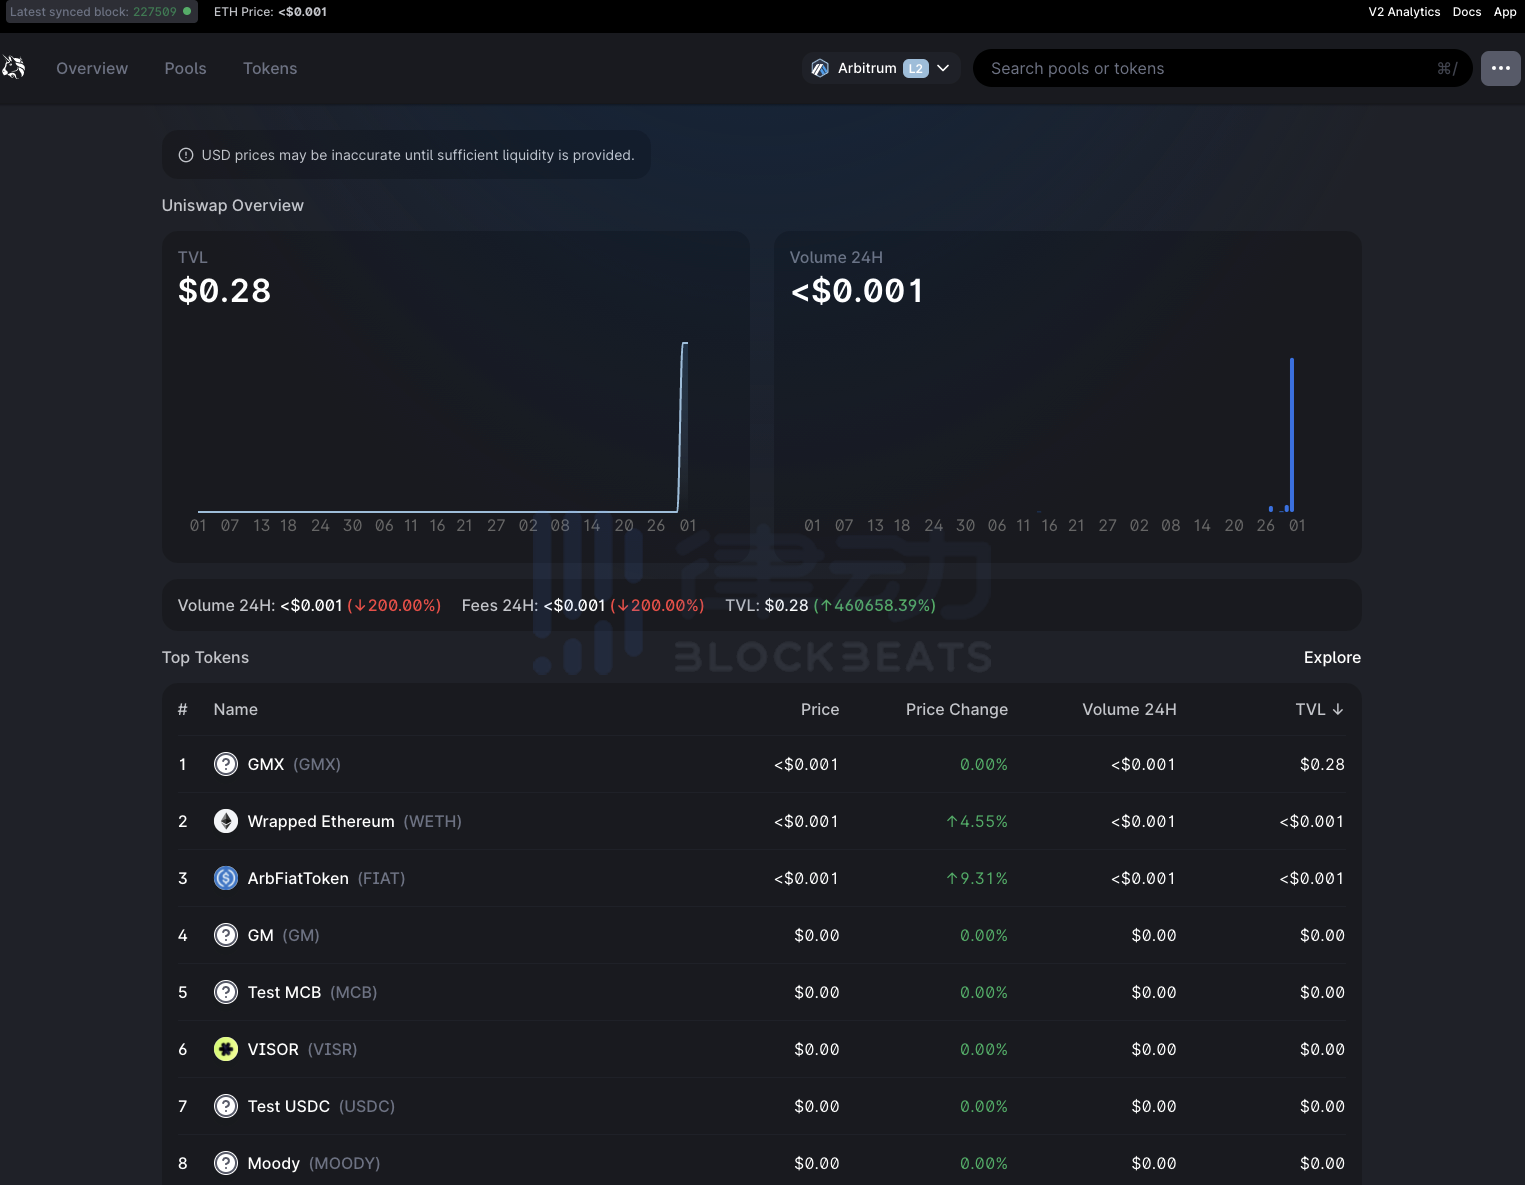Switch to the Pools tab

pyautogui.click(x=185, y=68)
